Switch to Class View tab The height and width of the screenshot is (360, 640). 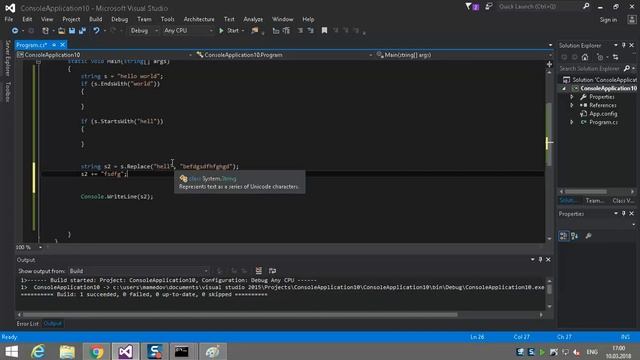pos(623,200)
